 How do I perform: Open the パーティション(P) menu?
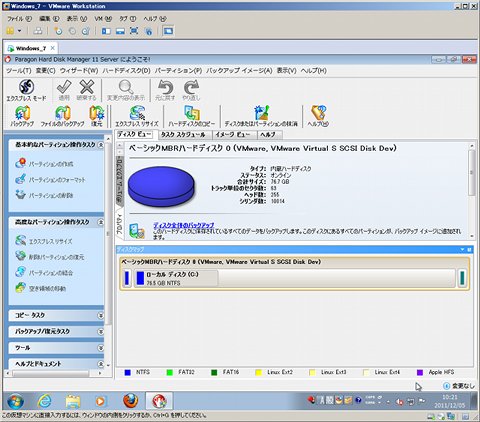pyautogui.click(x=178, y=71)
